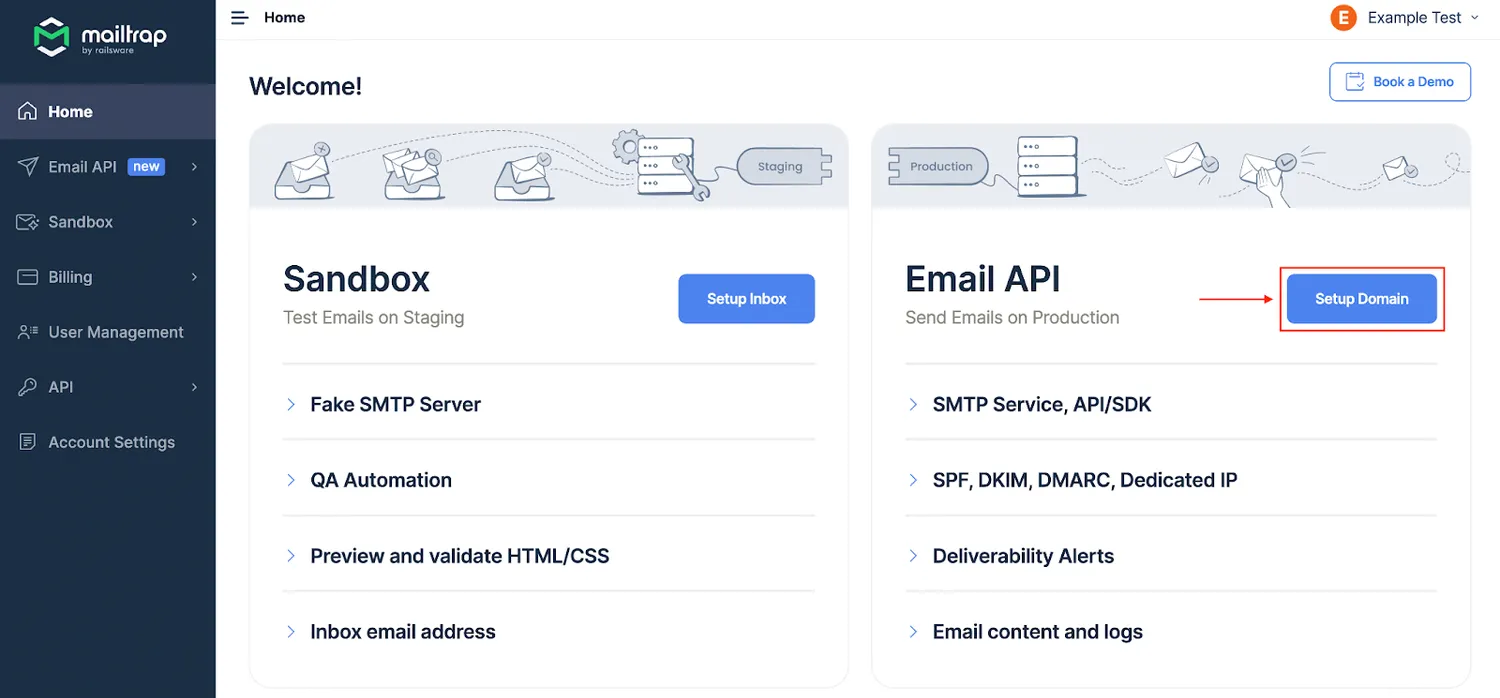Open the Example Test account dropdown
The width and height of the screenshot is (1500, 698).
point(1405,18)
